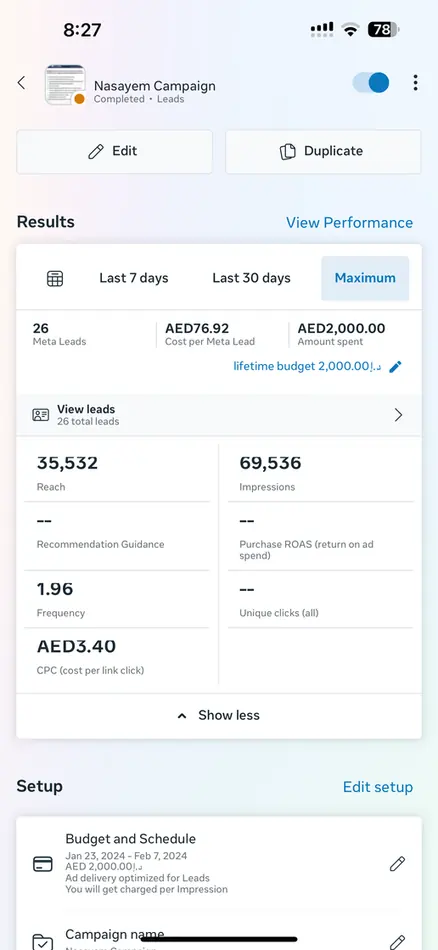438x950 pixels.
Task: Tap the AED2,000.00 Amount spent value
Action: tap(341, 328)
